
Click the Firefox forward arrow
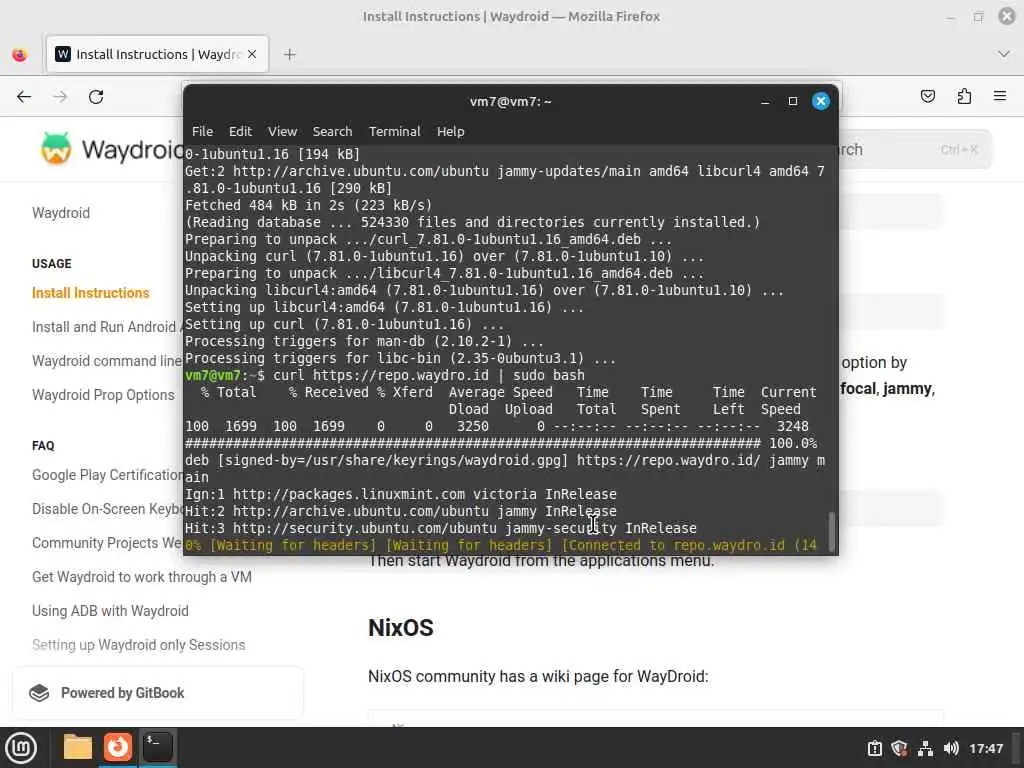click(x=60, y=97)
